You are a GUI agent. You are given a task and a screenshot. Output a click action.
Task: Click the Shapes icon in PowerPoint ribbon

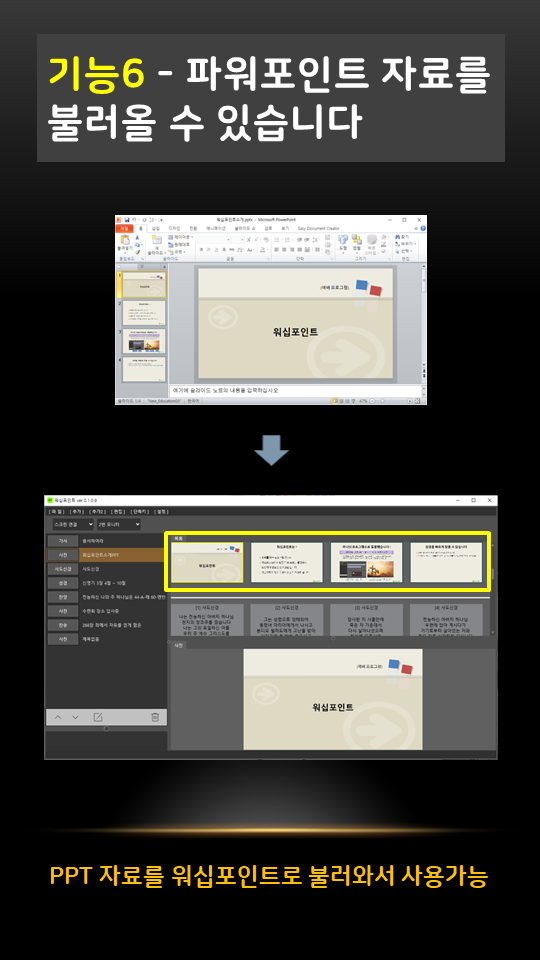(x=343, y=242)
